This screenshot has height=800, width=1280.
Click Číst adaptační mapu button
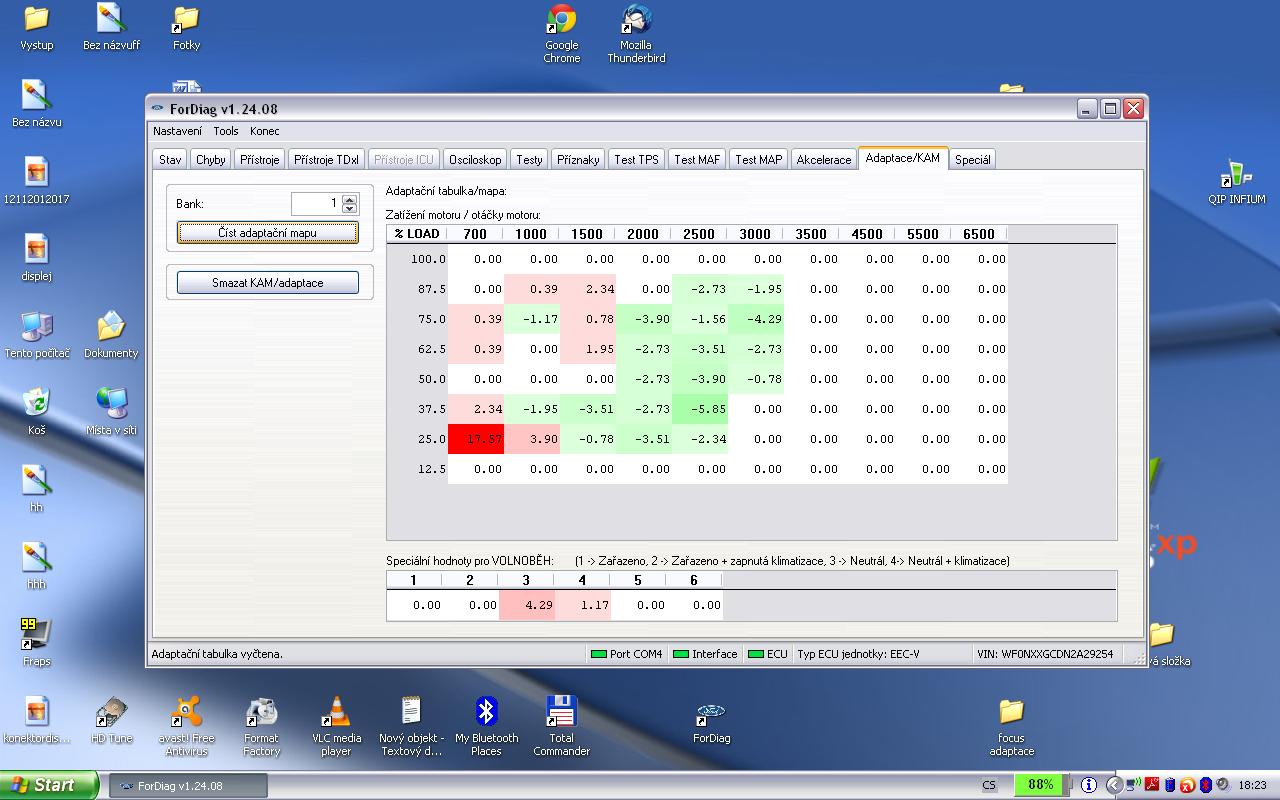[x=267, y=233]
